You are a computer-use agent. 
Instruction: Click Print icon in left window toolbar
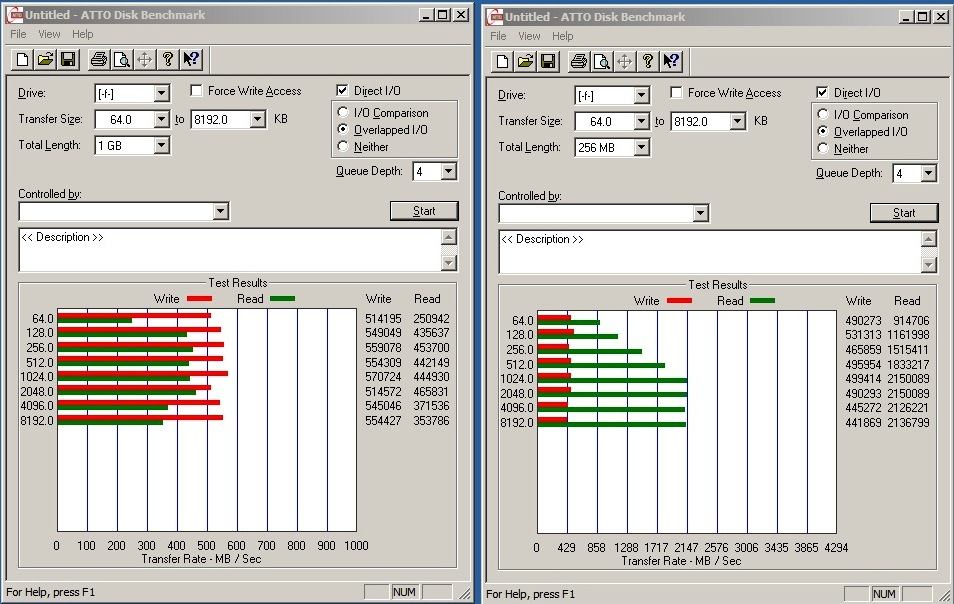click(x=99, y=59)
